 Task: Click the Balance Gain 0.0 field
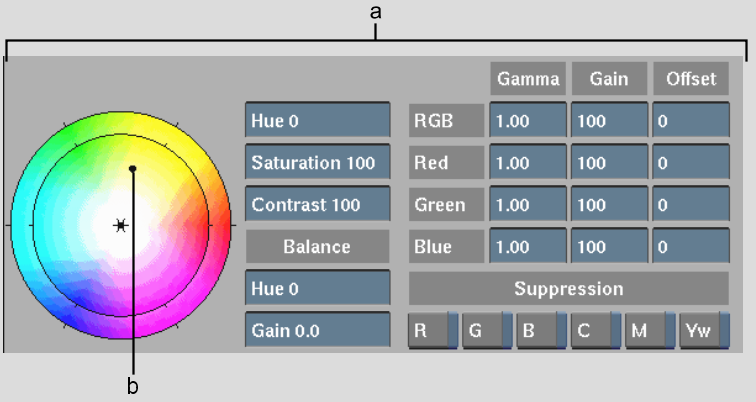[x=317, y=330]
